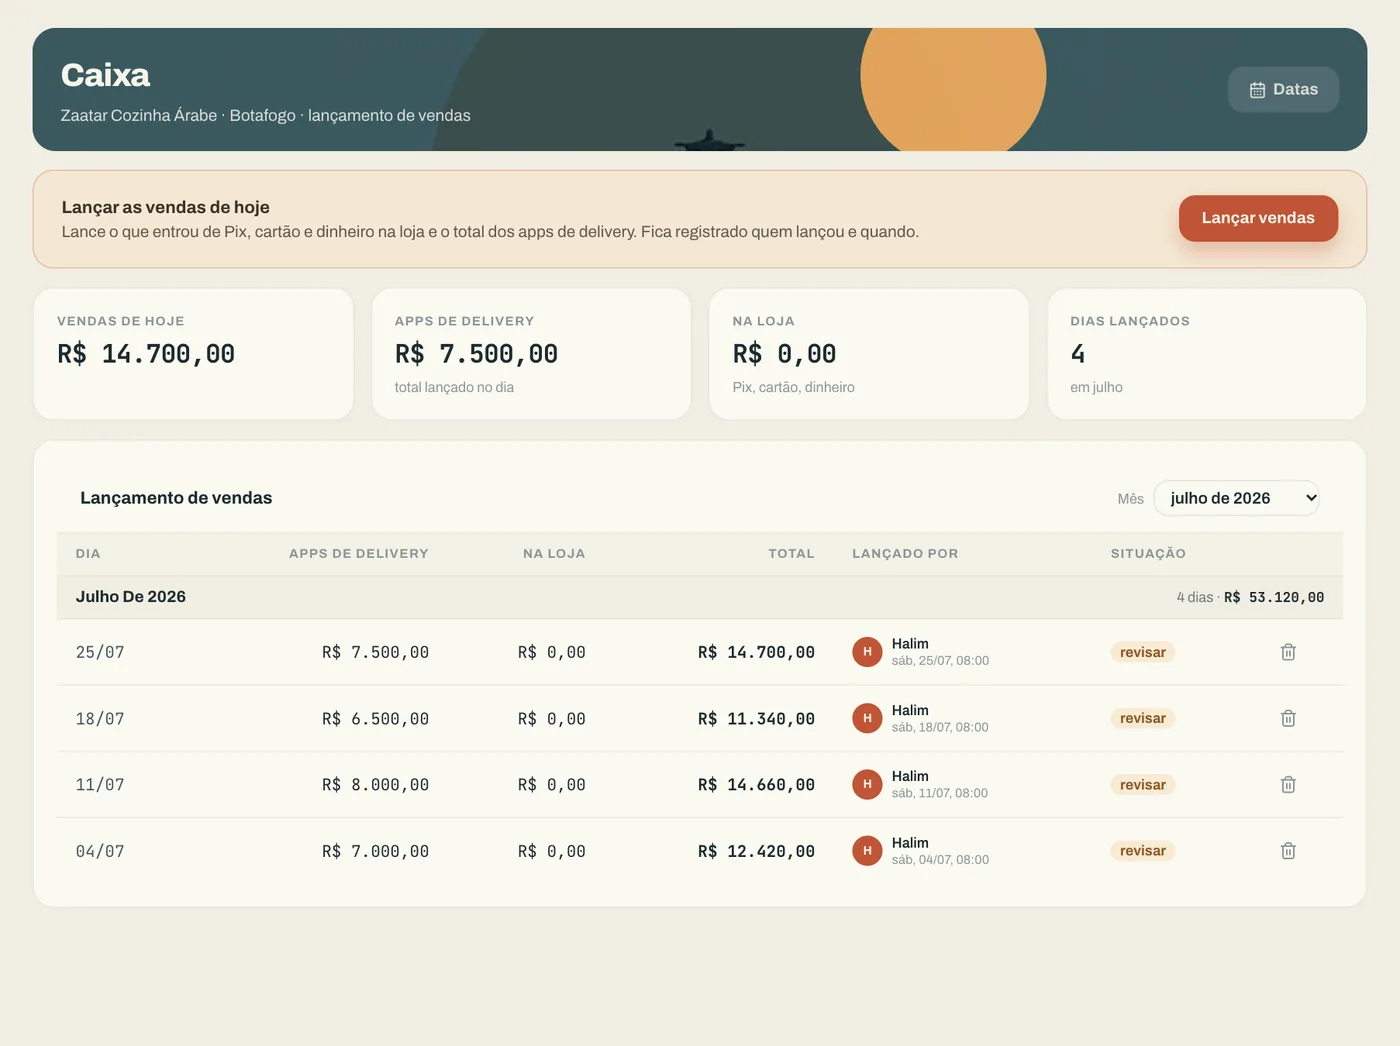Click the Julho De 2026 group row
This screenshot has height=1046, width=1400.
click(x=700, y=597)
